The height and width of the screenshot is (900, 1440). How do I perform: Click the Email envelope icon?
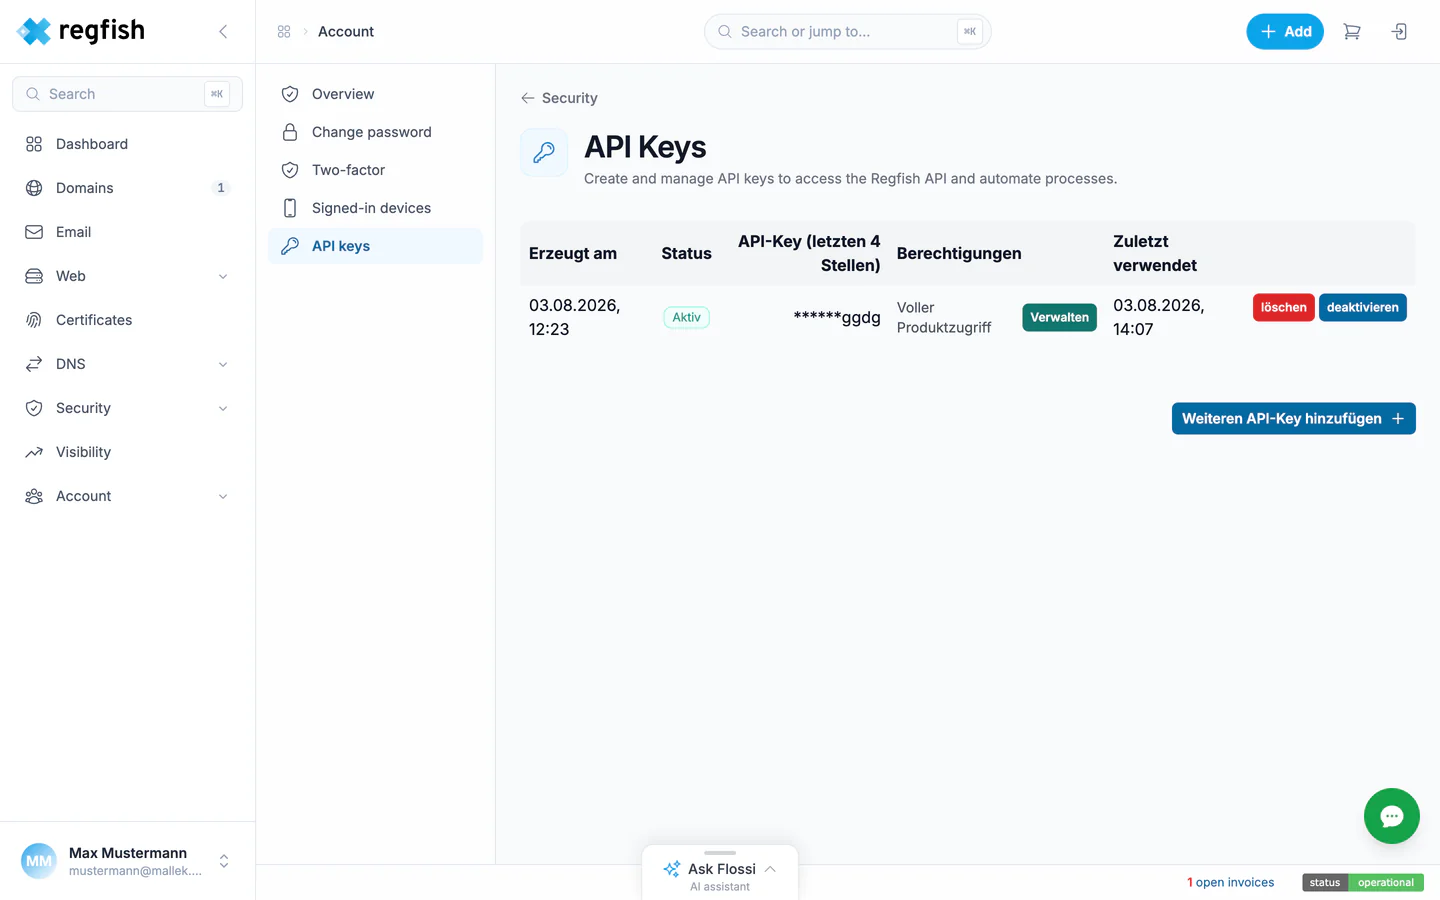[x=34, y=232]
